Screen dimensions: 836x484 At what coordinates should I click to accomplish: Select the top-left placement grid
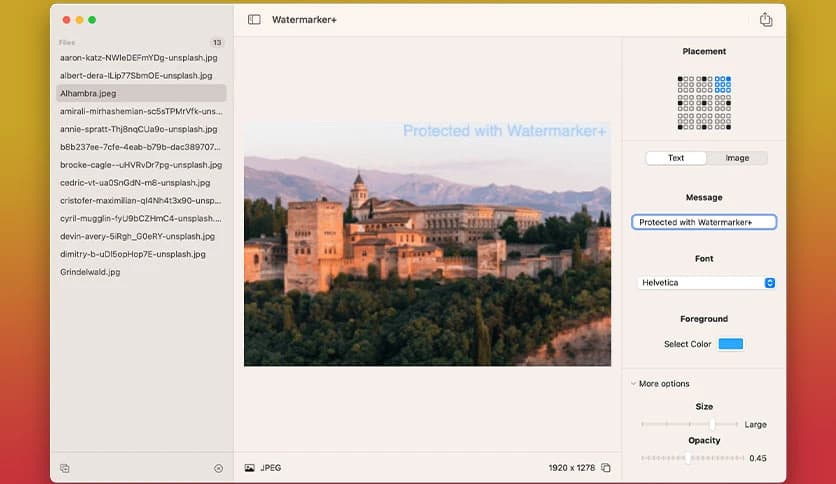coord(685,84)
